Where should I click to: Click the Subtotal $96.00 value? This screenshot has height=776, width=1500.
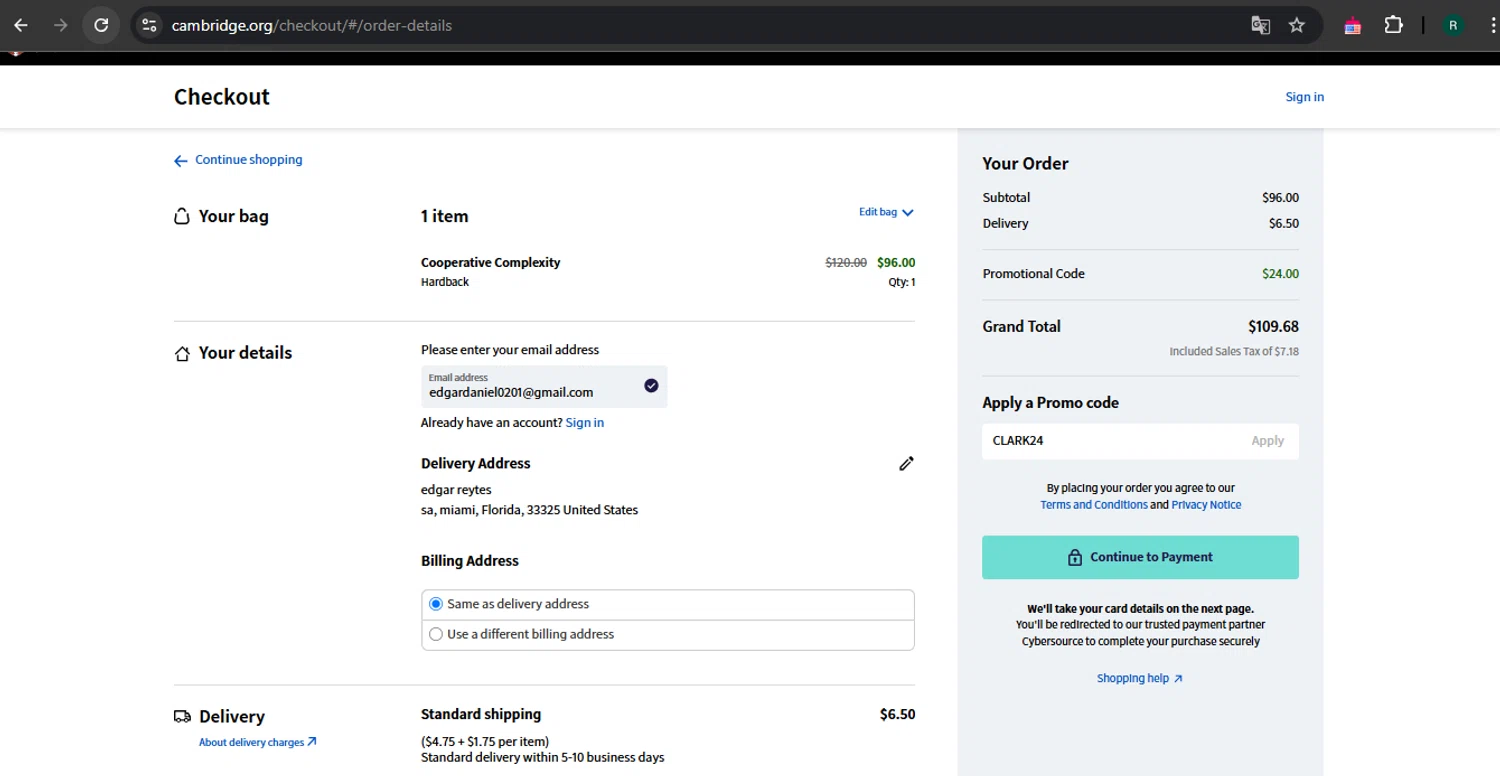click(x=1280, y=198)
